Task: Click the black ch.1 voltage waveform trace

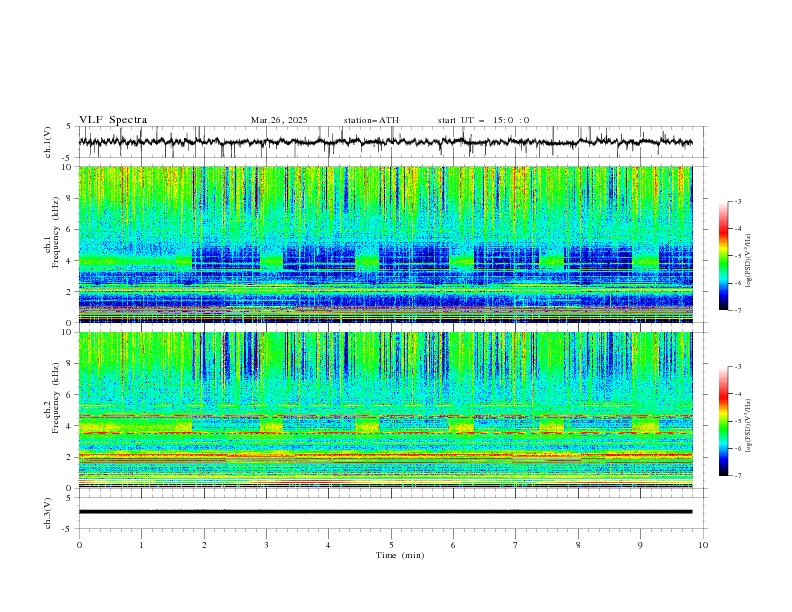Action: coord(385,142)
